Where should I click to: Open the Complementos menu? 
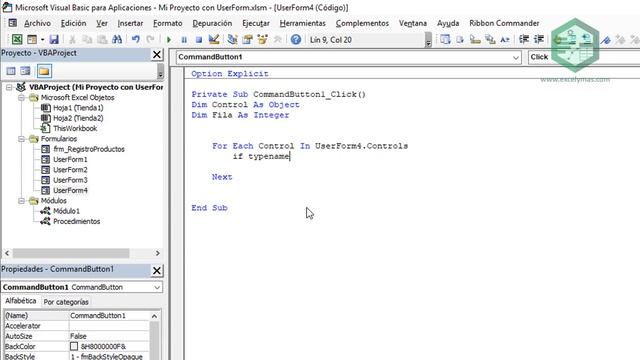pyautogui.click(x=362, y=23)
